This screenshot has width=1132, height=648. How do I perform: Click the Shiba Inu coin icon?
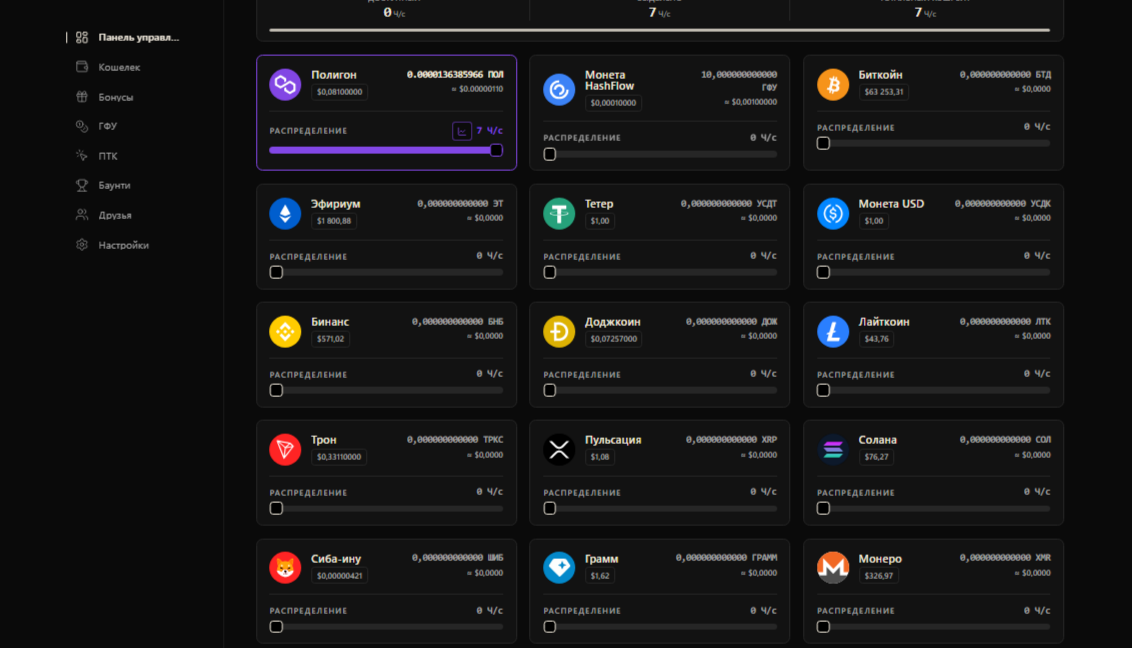[x=285, y=568]
